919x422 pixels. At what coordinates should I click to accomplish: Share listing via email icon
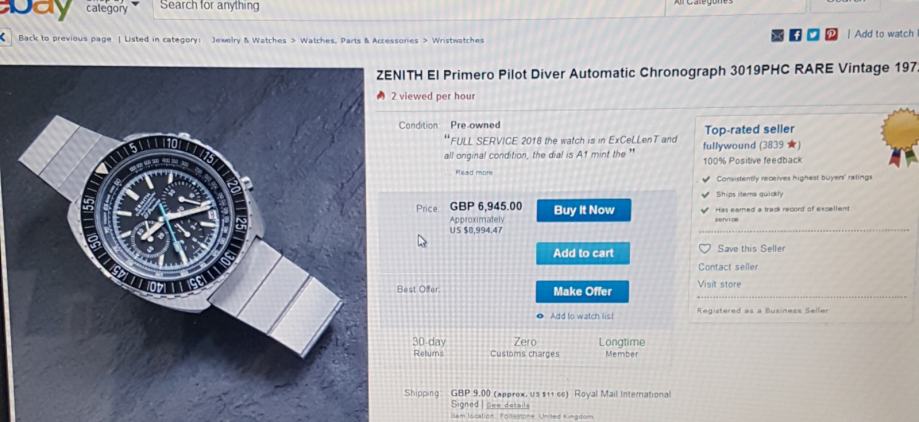779,35
